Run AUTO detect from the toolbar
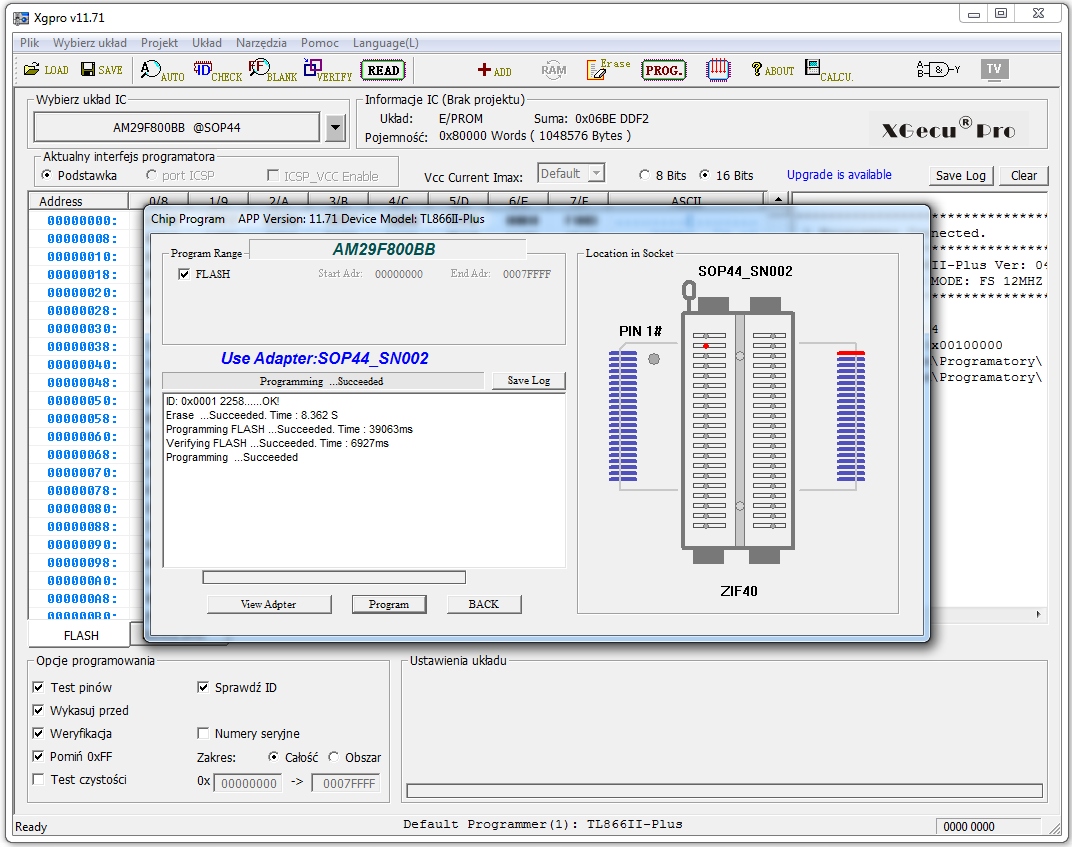 click(161, 70)
